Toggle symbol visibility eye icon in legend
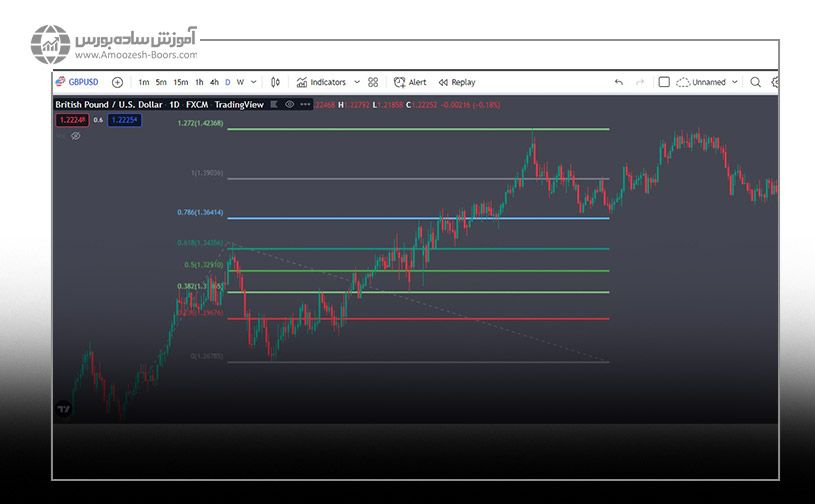 [x=290, y=104]
